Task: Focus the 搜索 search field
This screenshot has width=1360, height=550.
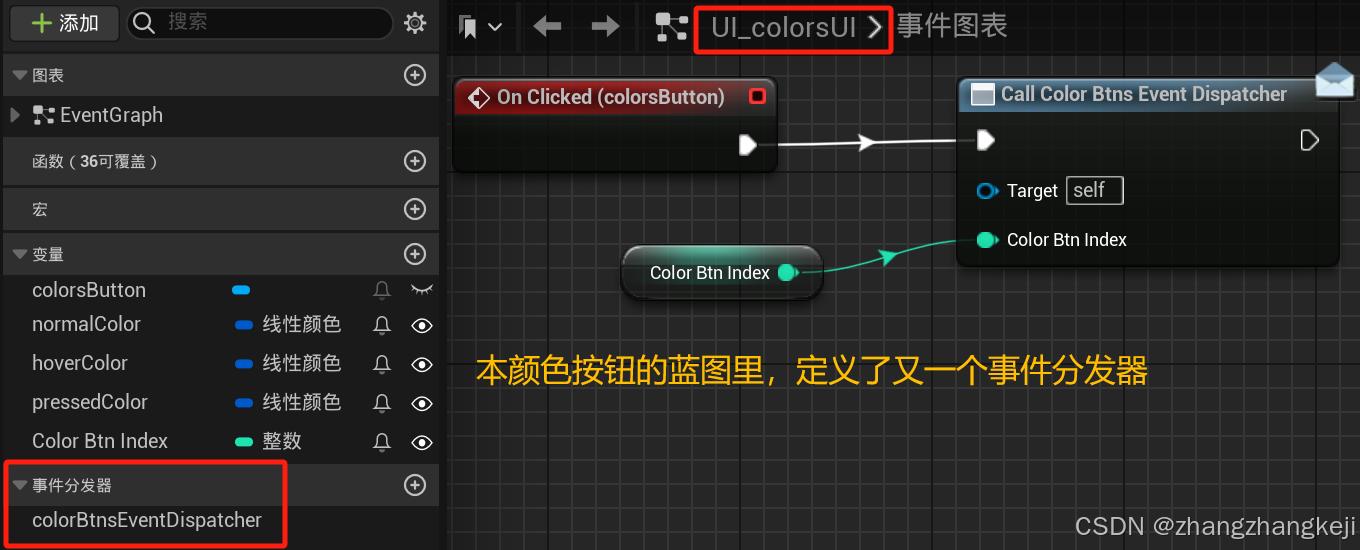Action: pos(260,23)
